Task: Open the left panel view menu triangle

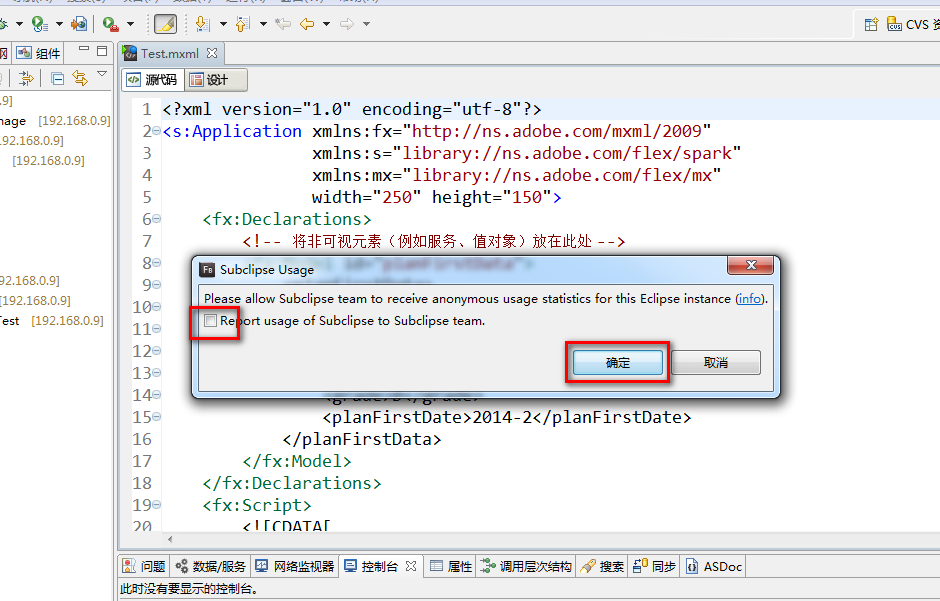Action: tap(102, 74)
